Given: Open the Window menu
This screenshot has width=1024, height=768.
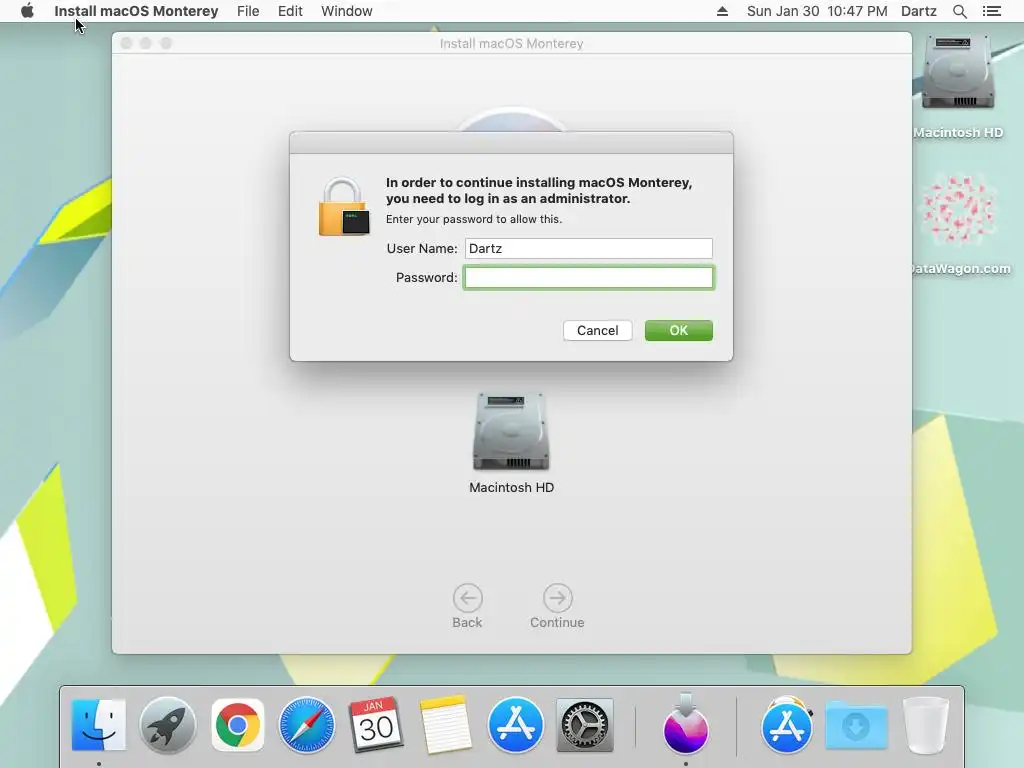Looking at the screenshot, I should point(347,11).
